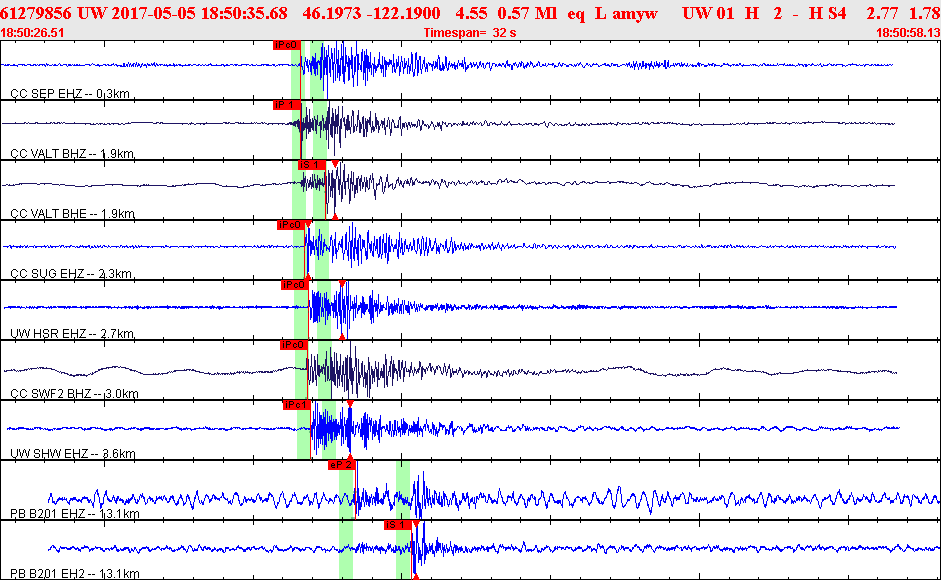The image size is (941, 580).
Task: Click the start time 18:50:26.51
Action: (x=32, y=33)
